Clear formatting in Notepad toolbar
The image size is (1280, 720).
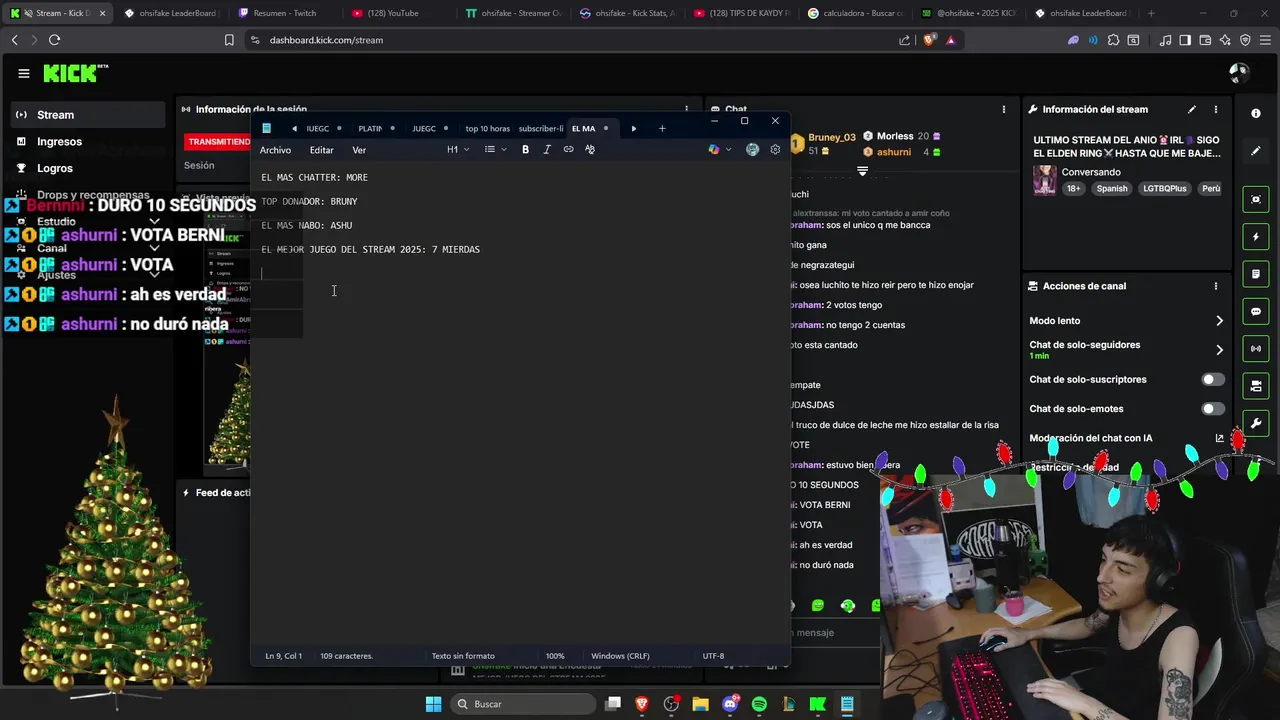[590, 150]
